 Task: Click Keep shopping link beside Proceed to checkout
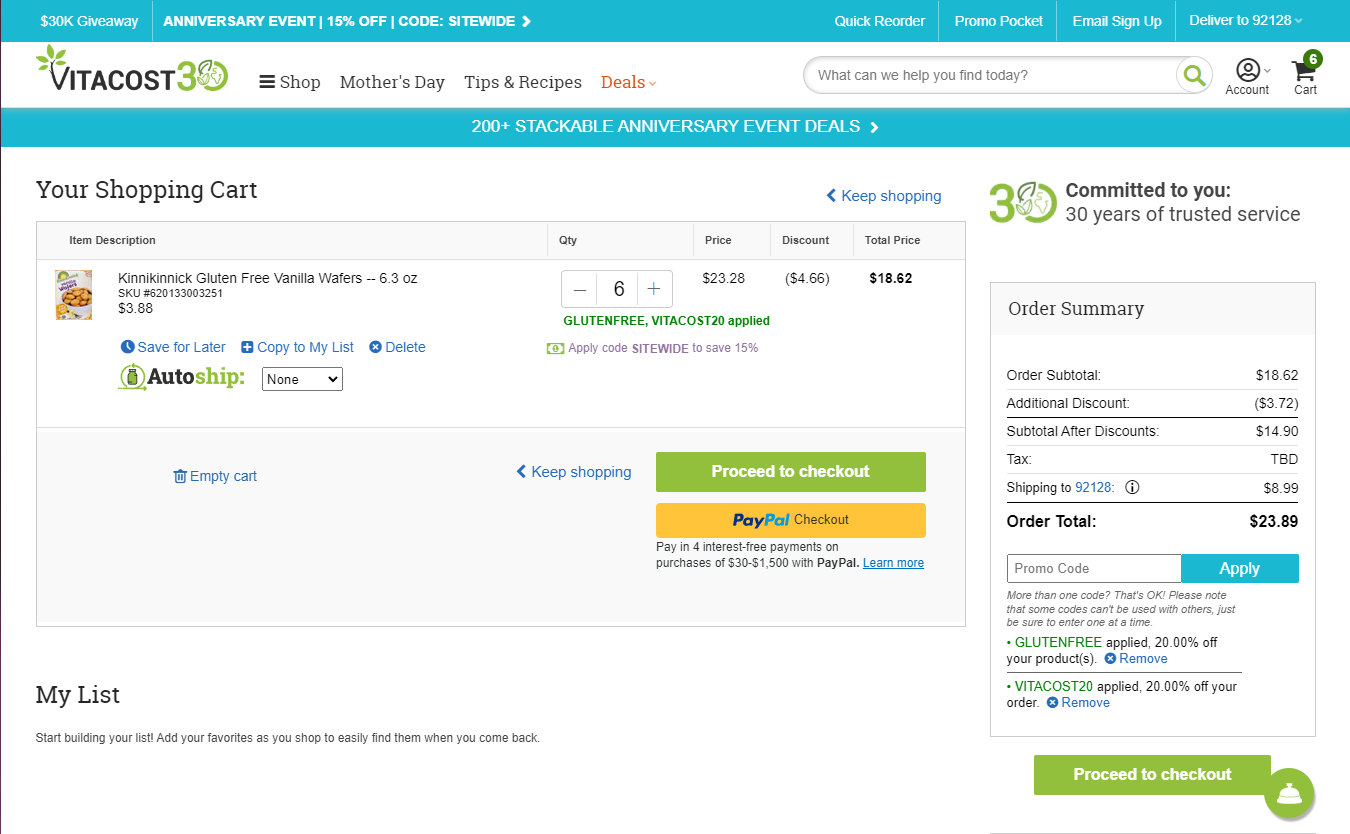coord(574,472)
